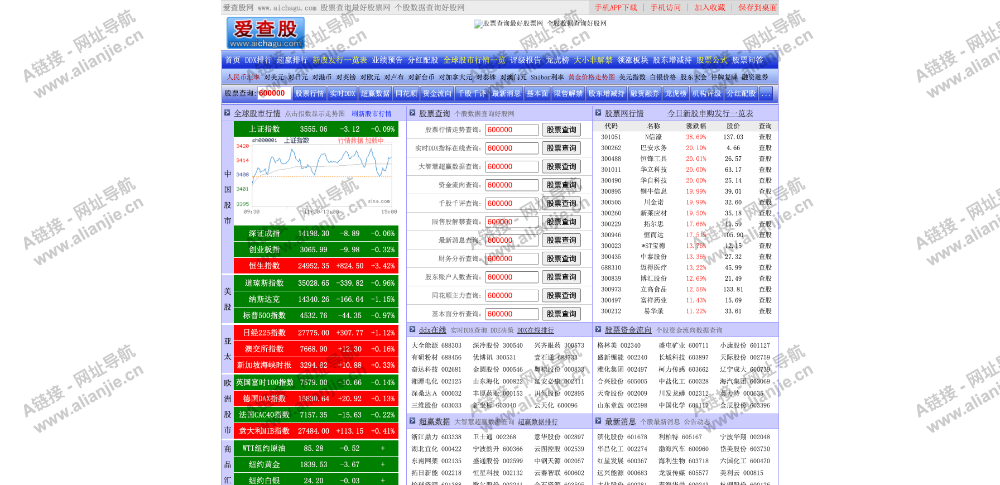Click DDX在线排行 link in ddx panel
The height and width of the screenshot is (485, 1000).
click(536, 330)
